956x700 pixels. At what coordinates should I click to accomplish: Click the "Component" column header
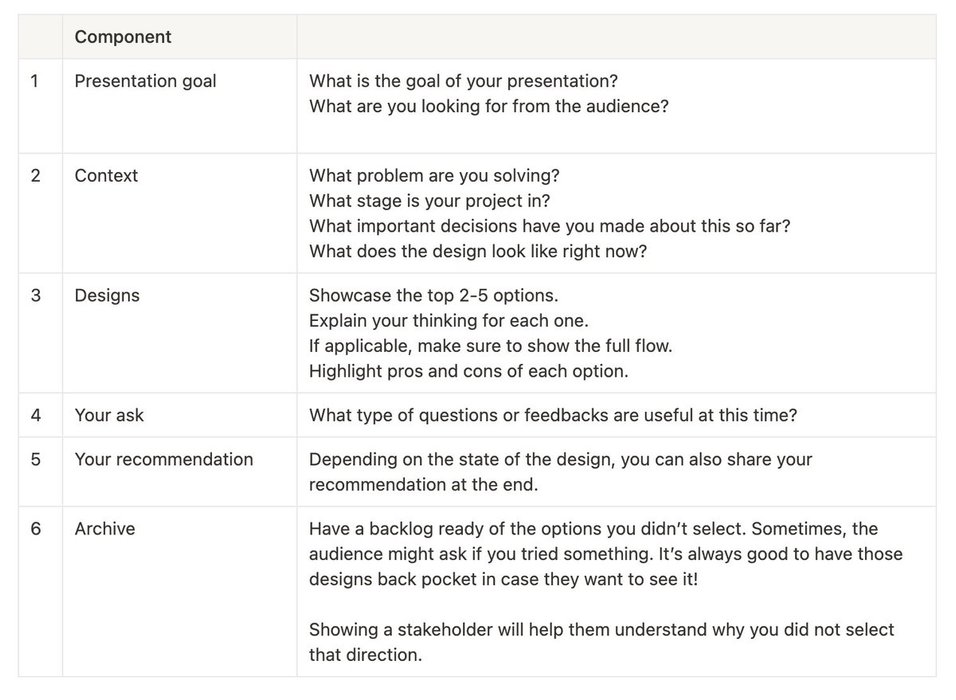coord(123,37)
